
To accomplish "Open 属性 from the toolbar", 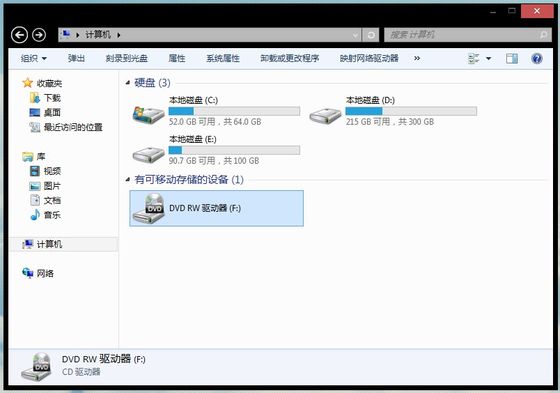I will (177, 58).
